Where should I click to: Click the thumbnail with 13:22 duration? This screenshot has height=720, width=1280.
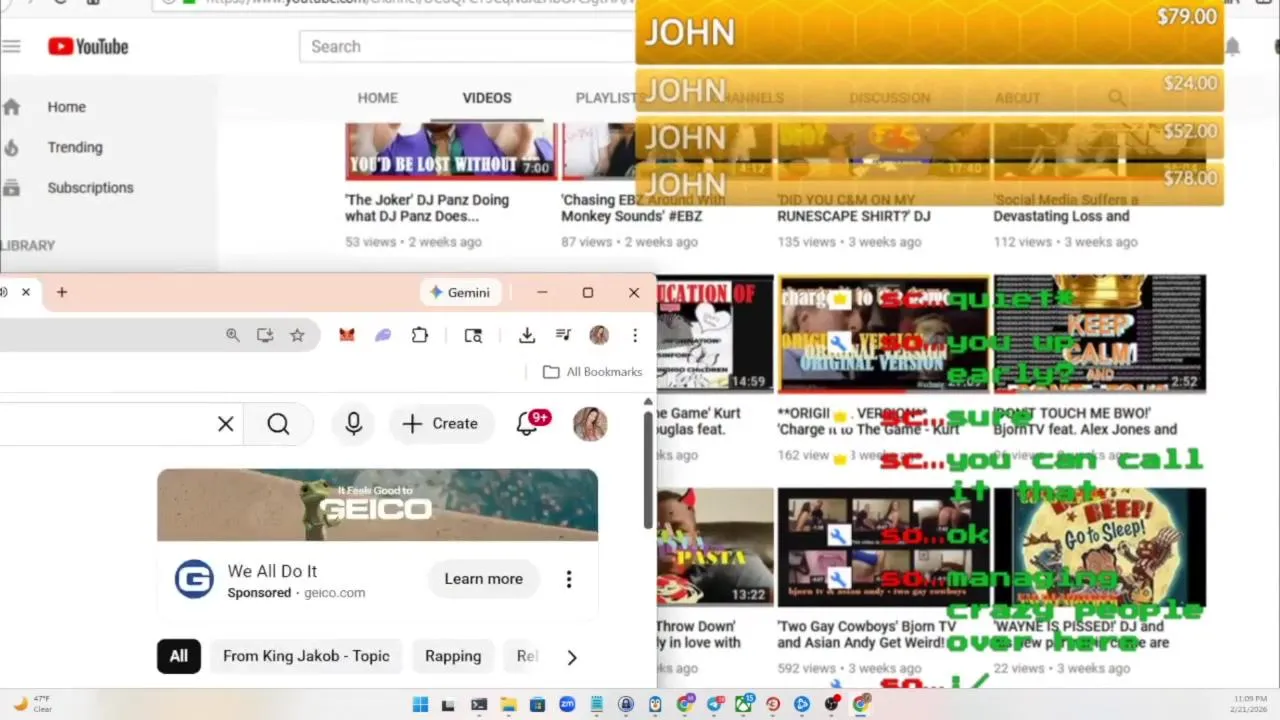click(x=715, y=547)
